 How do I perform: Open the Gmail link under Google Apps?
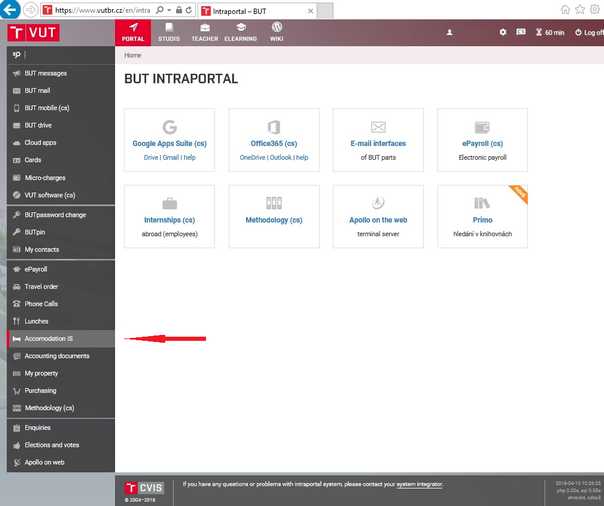[x=170, y=157]
